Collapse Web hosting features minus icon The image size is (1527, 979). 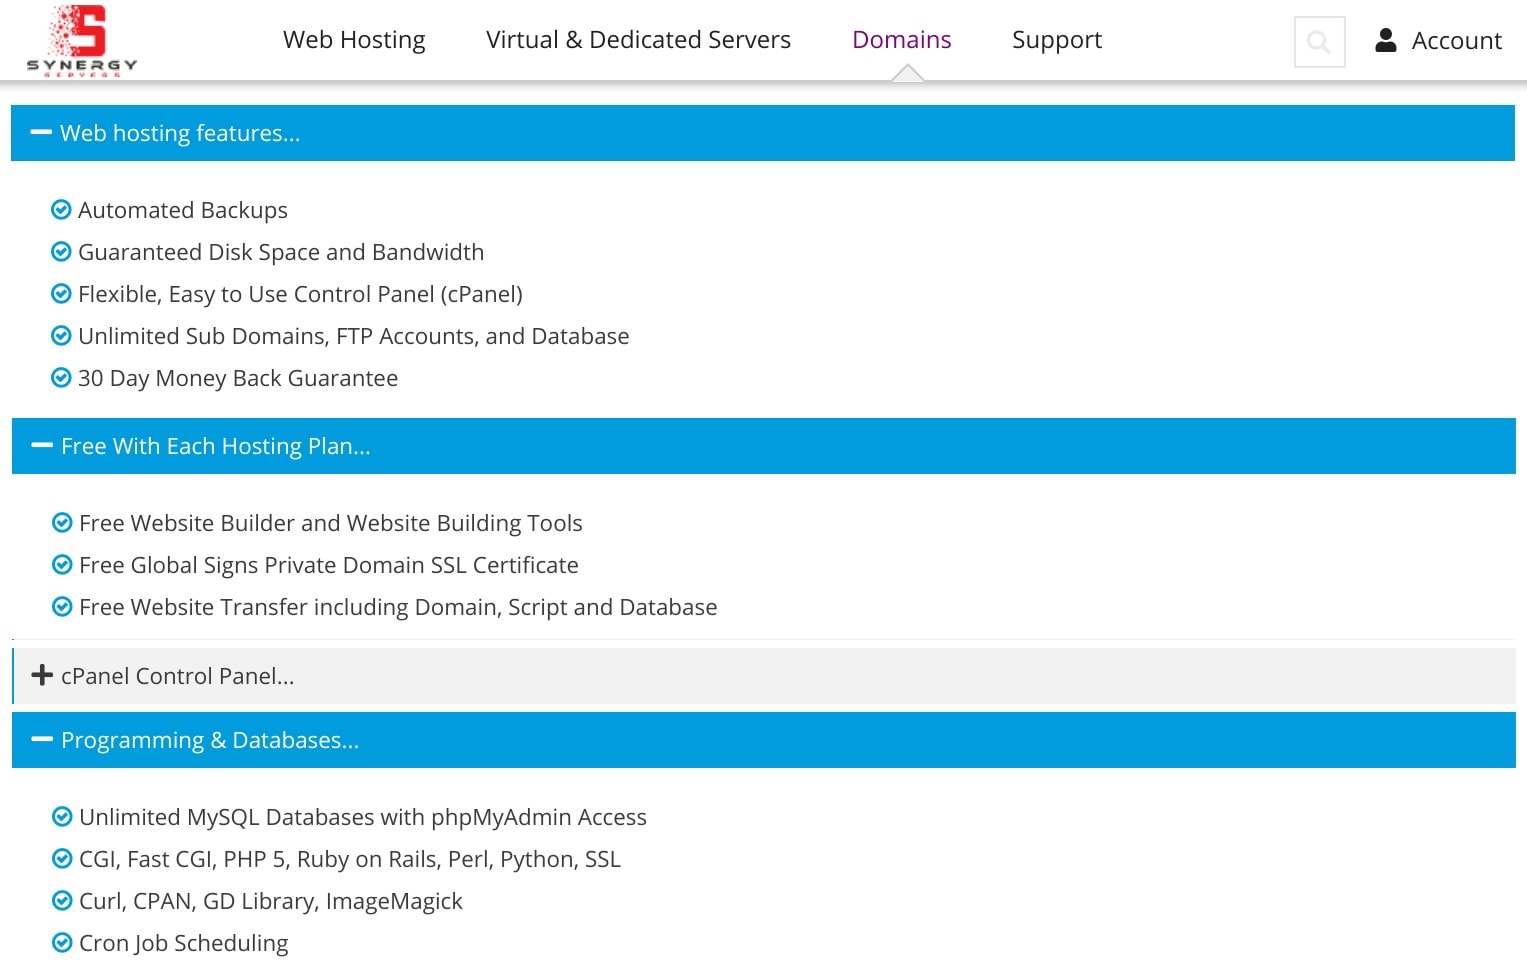tap(41, 132)
